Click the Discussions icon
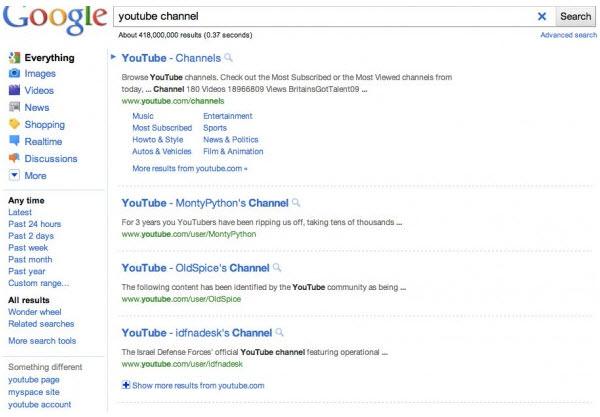 click(14, 158)
